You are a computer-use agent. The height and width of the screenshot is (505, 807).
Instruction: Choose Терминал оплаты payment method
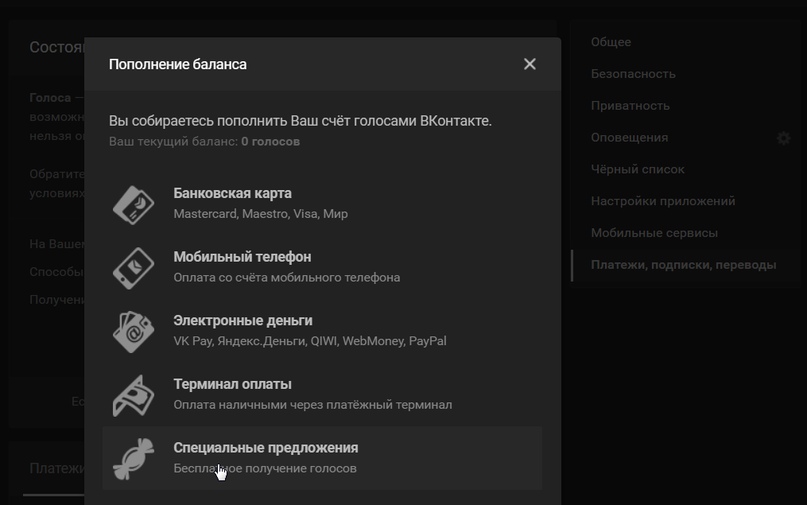tap(322, 395)
